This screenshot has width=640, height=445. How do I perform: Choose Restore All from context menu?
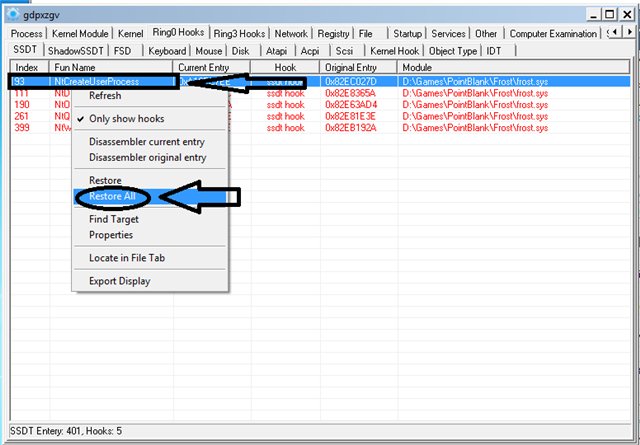tap(112, 196)
